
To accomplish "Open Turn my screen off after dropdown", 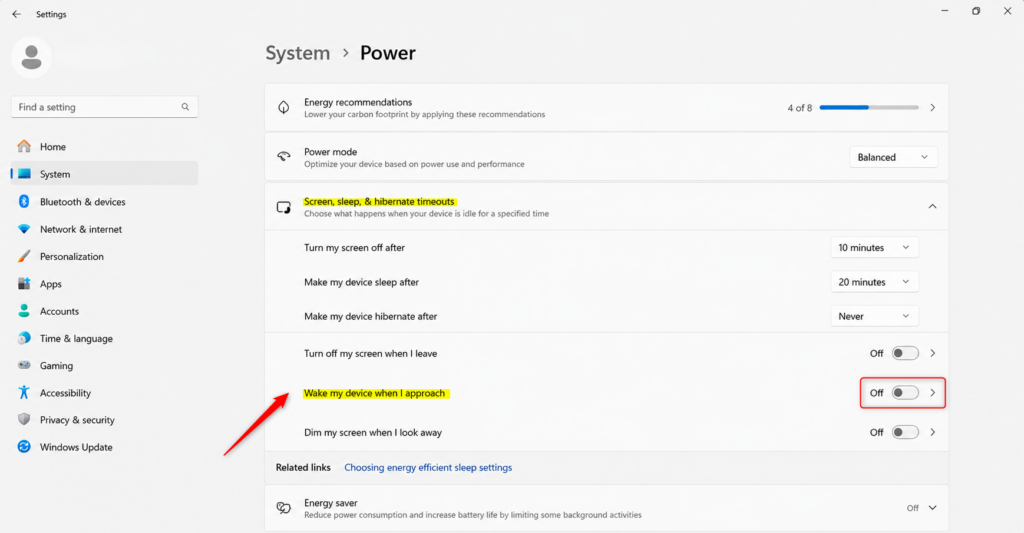I will (x=874, y=248).
